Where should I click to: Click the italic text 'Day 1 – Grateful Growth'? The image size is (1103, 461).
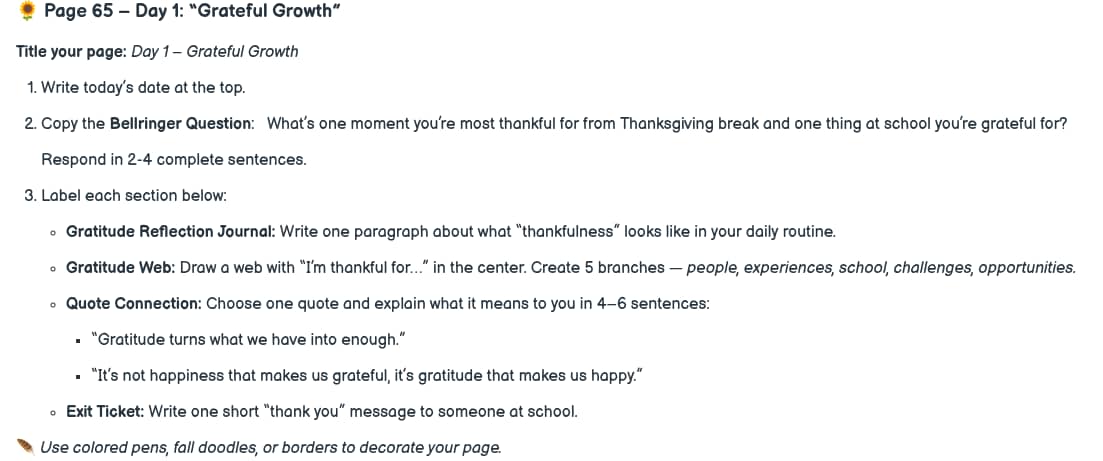tap(215, 51)
